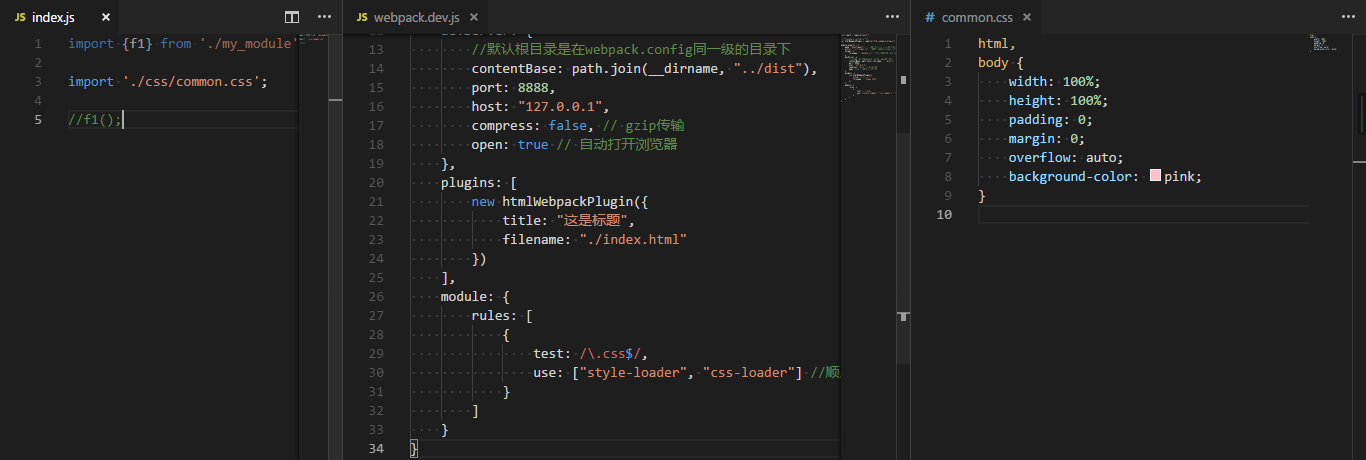Switch to the index.js tab
Image resolution: width=1366 pixels, height=460 pixels.
click(x=60, y=17)
